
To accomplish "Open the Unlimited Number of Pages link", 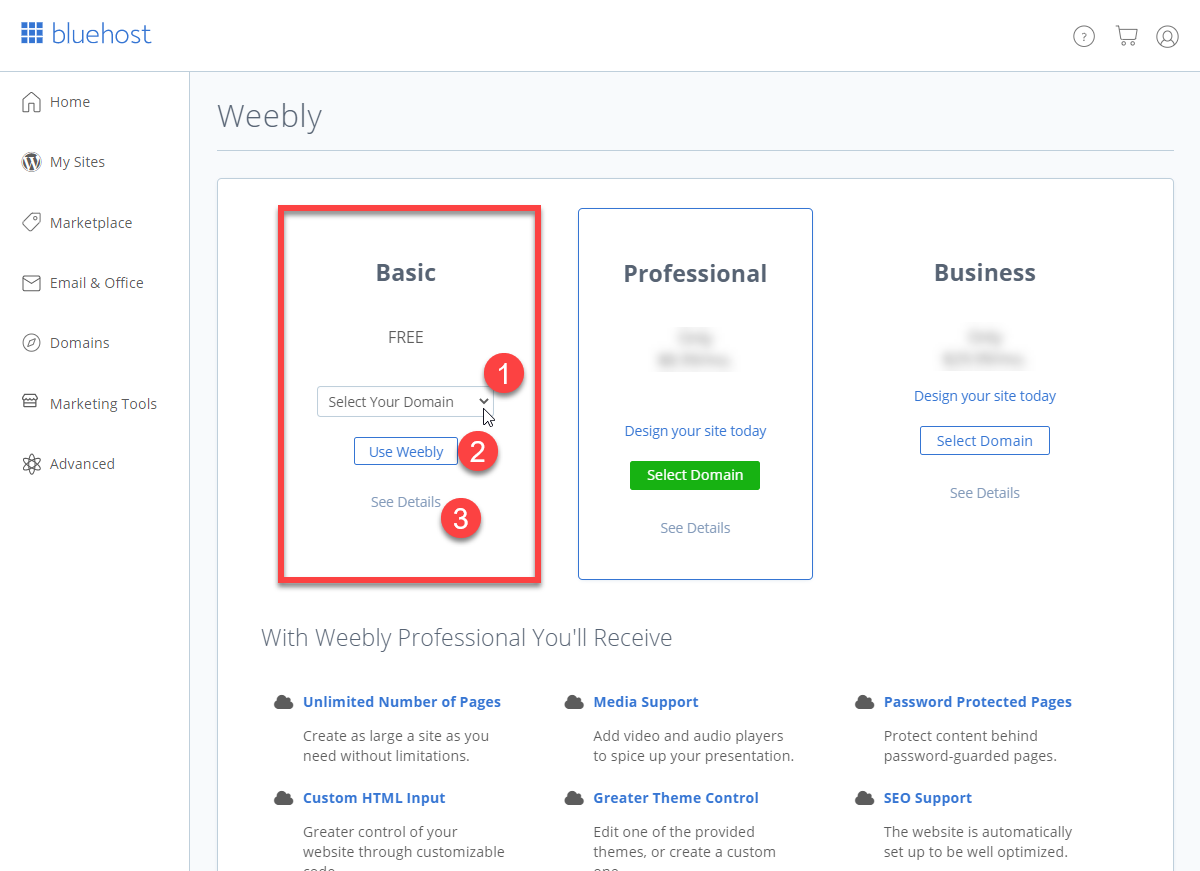I will 402,702.
